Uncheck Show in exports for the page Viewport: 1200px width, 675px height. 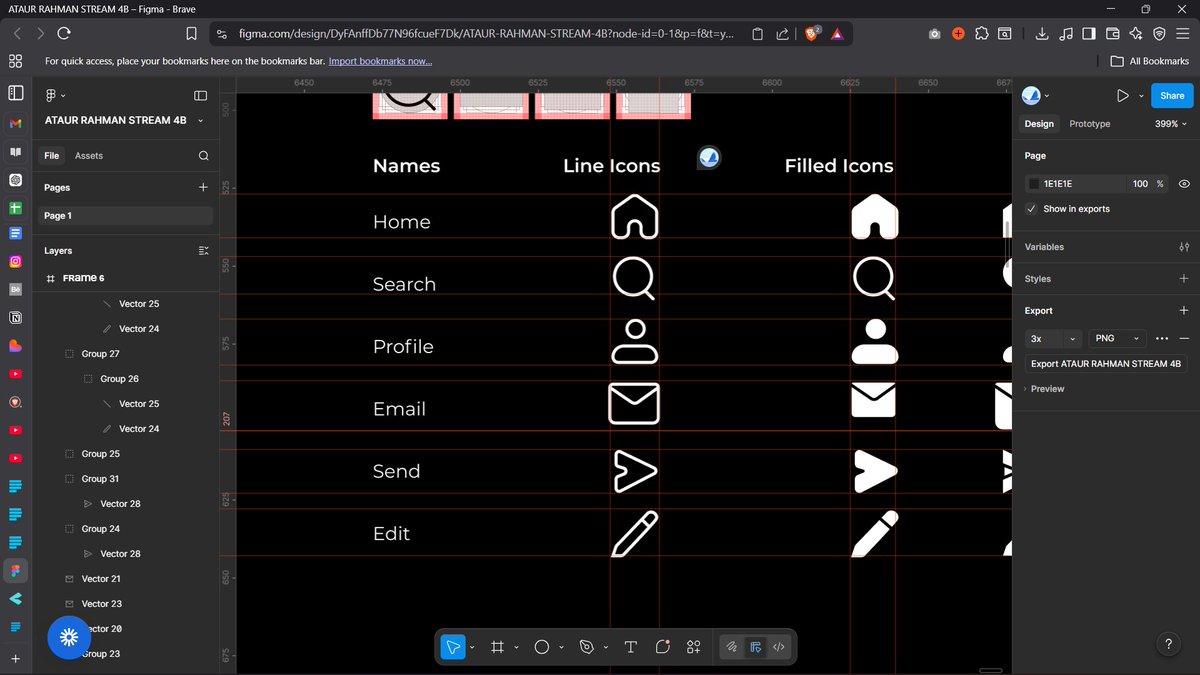tap(1031, 209)
